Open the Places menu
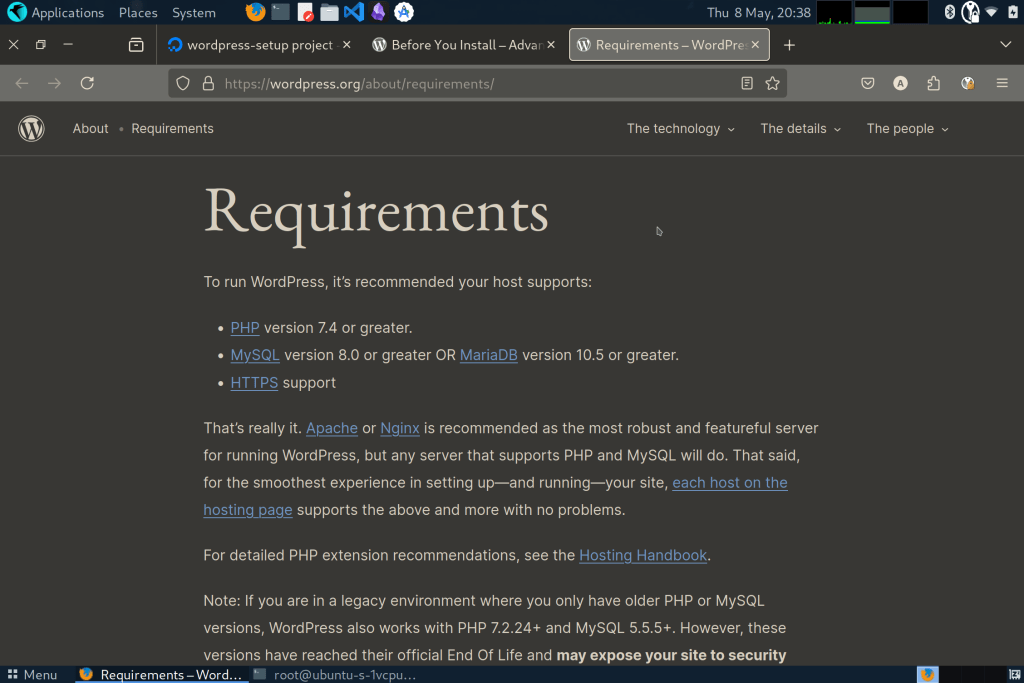 [138, 12]
